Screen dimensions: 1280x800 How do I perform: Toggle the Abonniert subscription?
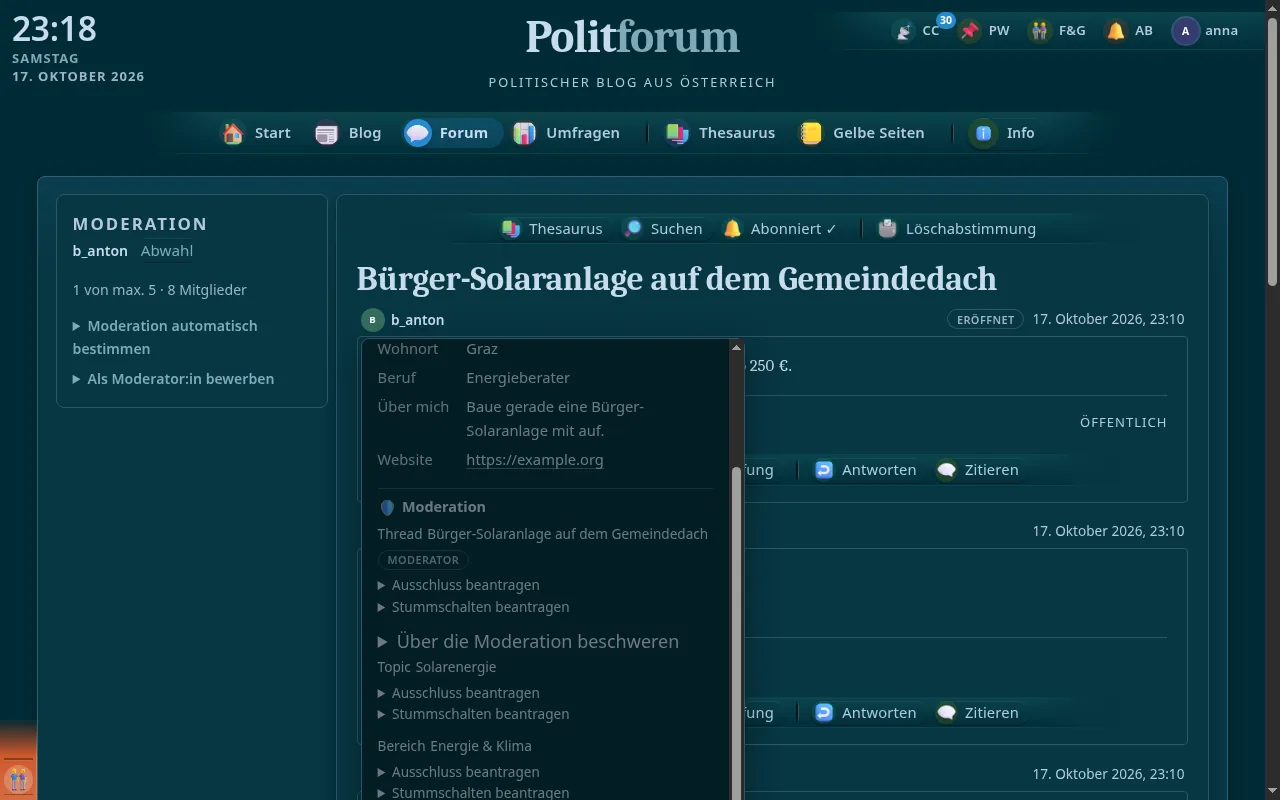tap(780, 229)
